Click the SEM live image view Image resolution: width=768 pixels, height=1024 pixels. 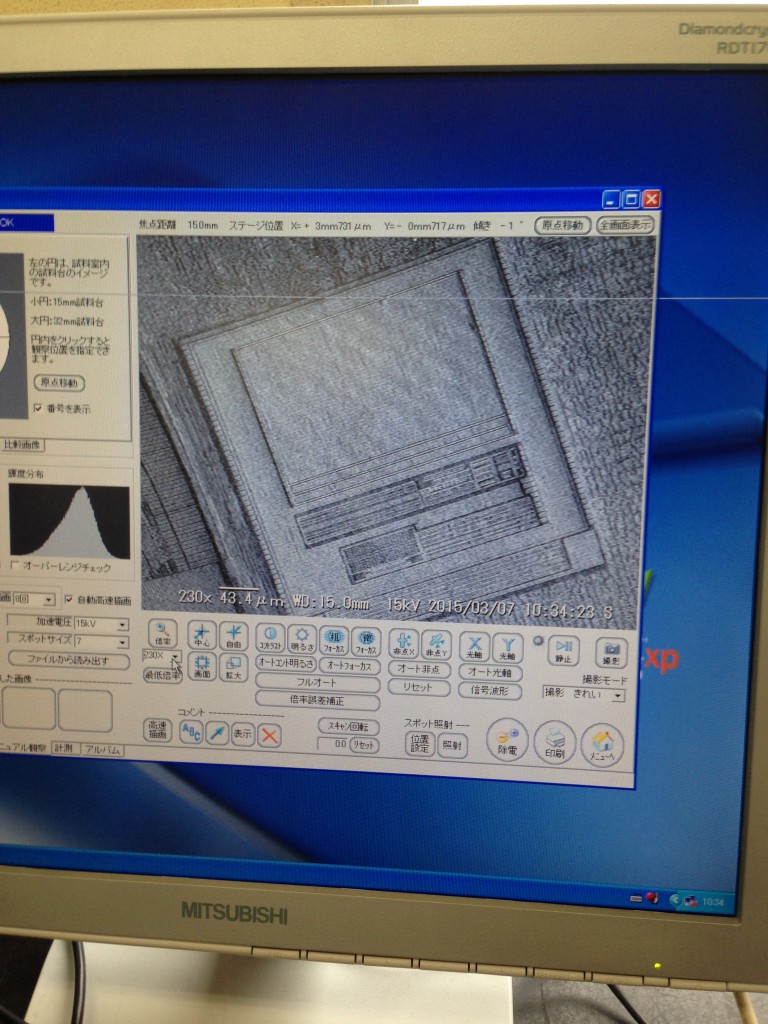[x=398, y=431]
